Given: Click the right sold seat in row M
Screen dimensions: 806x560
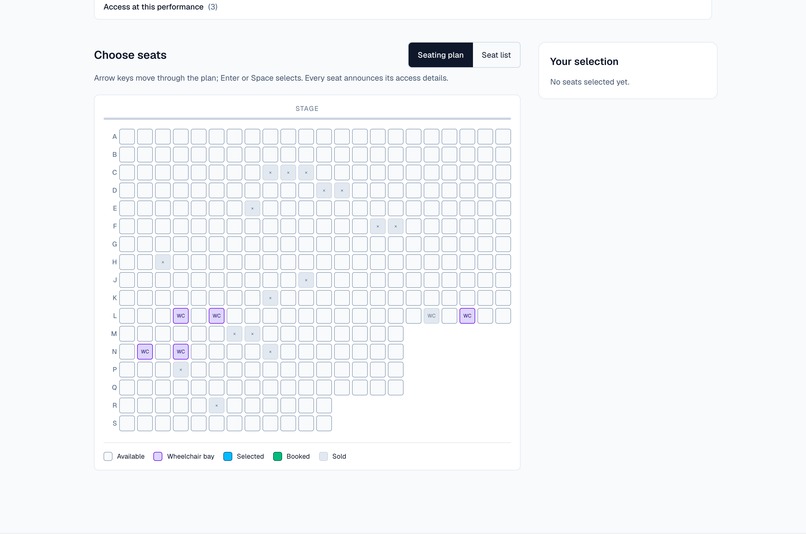Looking at the screenshot, I should [252, 334].
